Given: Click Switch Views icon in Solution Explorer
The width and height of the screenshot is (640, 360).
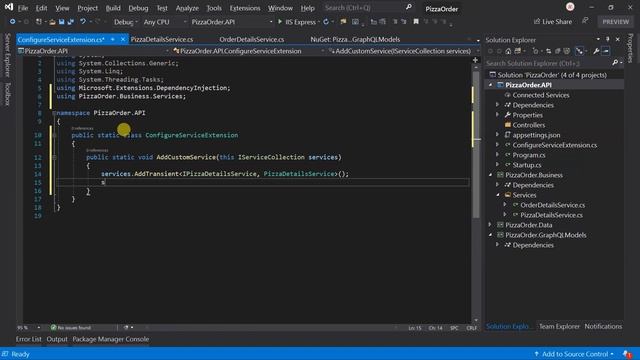Looking at the screenshot, I should (518, 51).
